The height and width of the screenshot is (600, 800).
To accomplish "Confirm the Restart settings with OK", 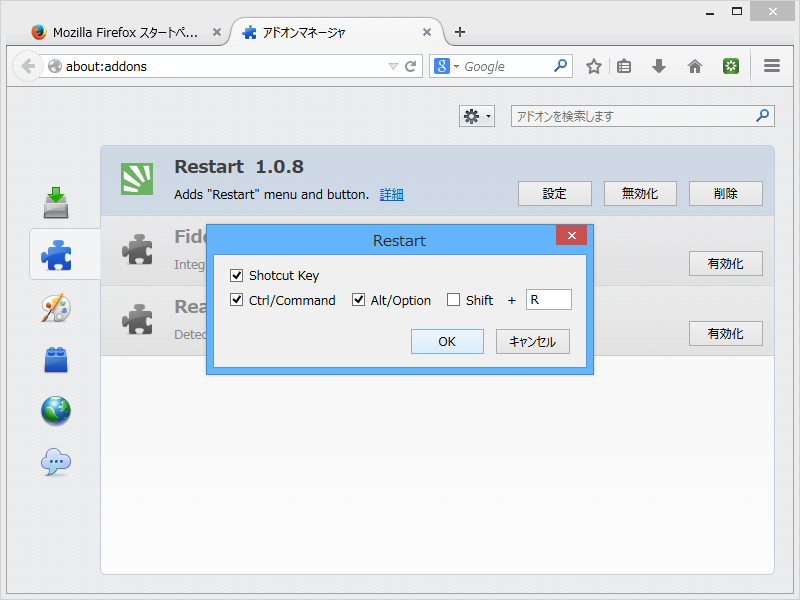I will point(447,341).
